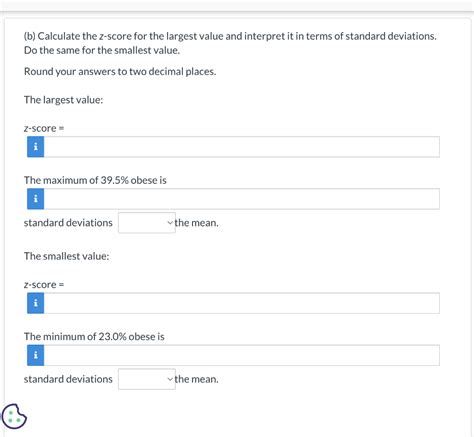474x437 pixels.
Task: Focus the 'maximum of 39.5% obese' input
Action: point(242,199)
